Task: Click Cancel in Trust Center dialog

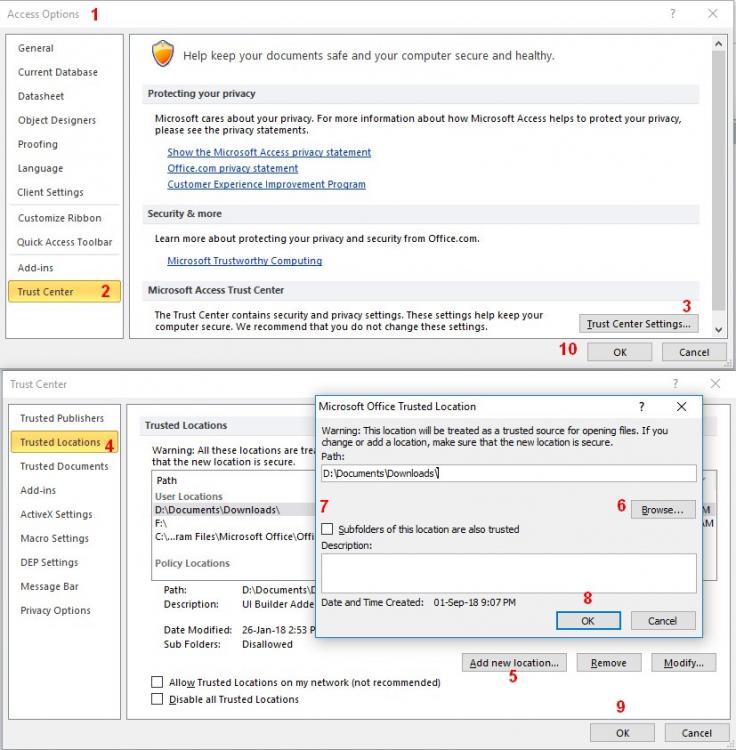Action: click(697, 733)
